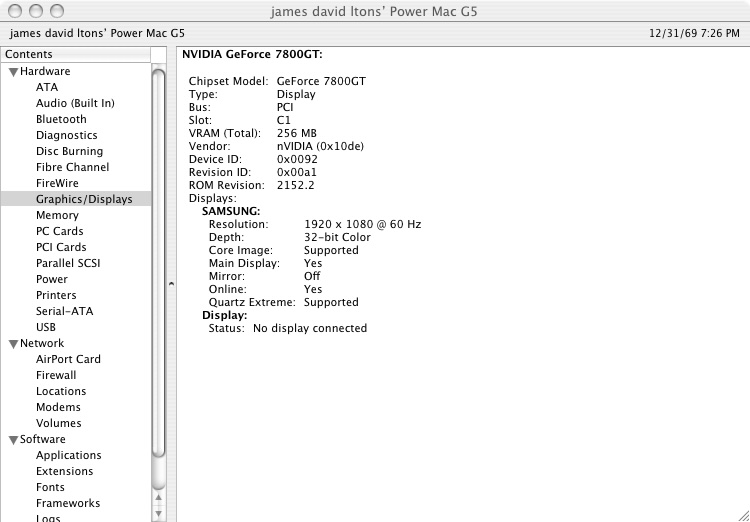Collapse the Network disclosure triangle
This screenshot has width=750, height=522.
[14, 344]
